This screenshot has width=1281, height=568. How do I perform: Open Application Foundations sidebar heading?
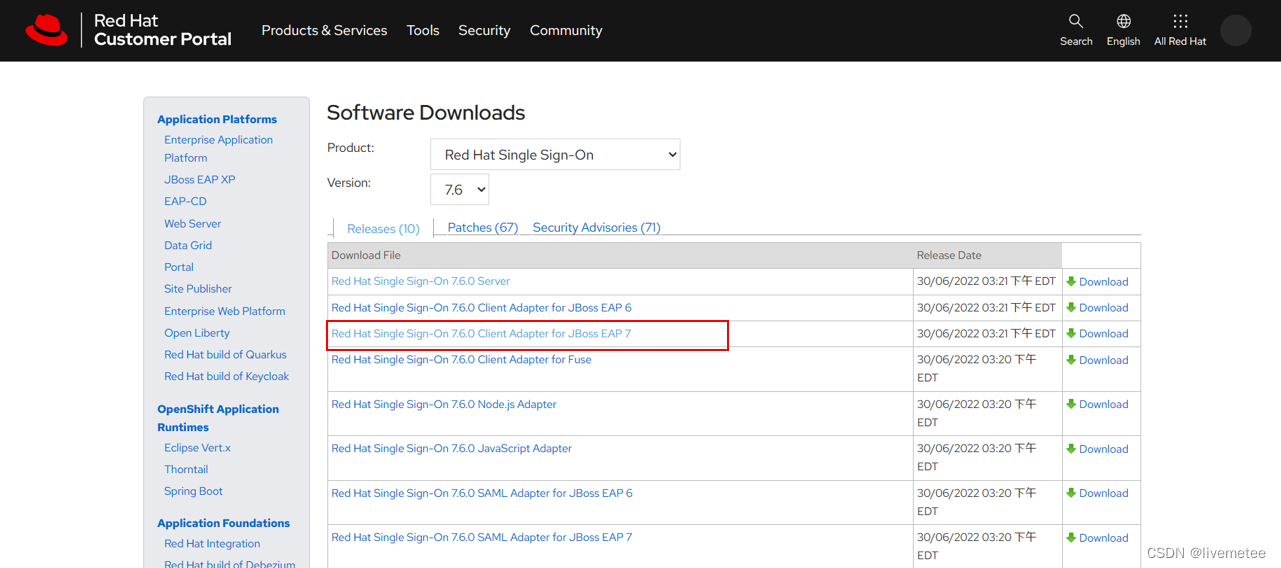[x=223, y=523]
